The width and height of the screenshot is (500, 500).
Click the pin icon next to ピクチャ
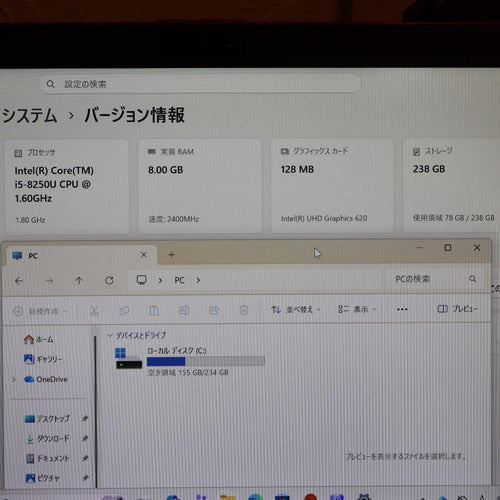(85, 478)
